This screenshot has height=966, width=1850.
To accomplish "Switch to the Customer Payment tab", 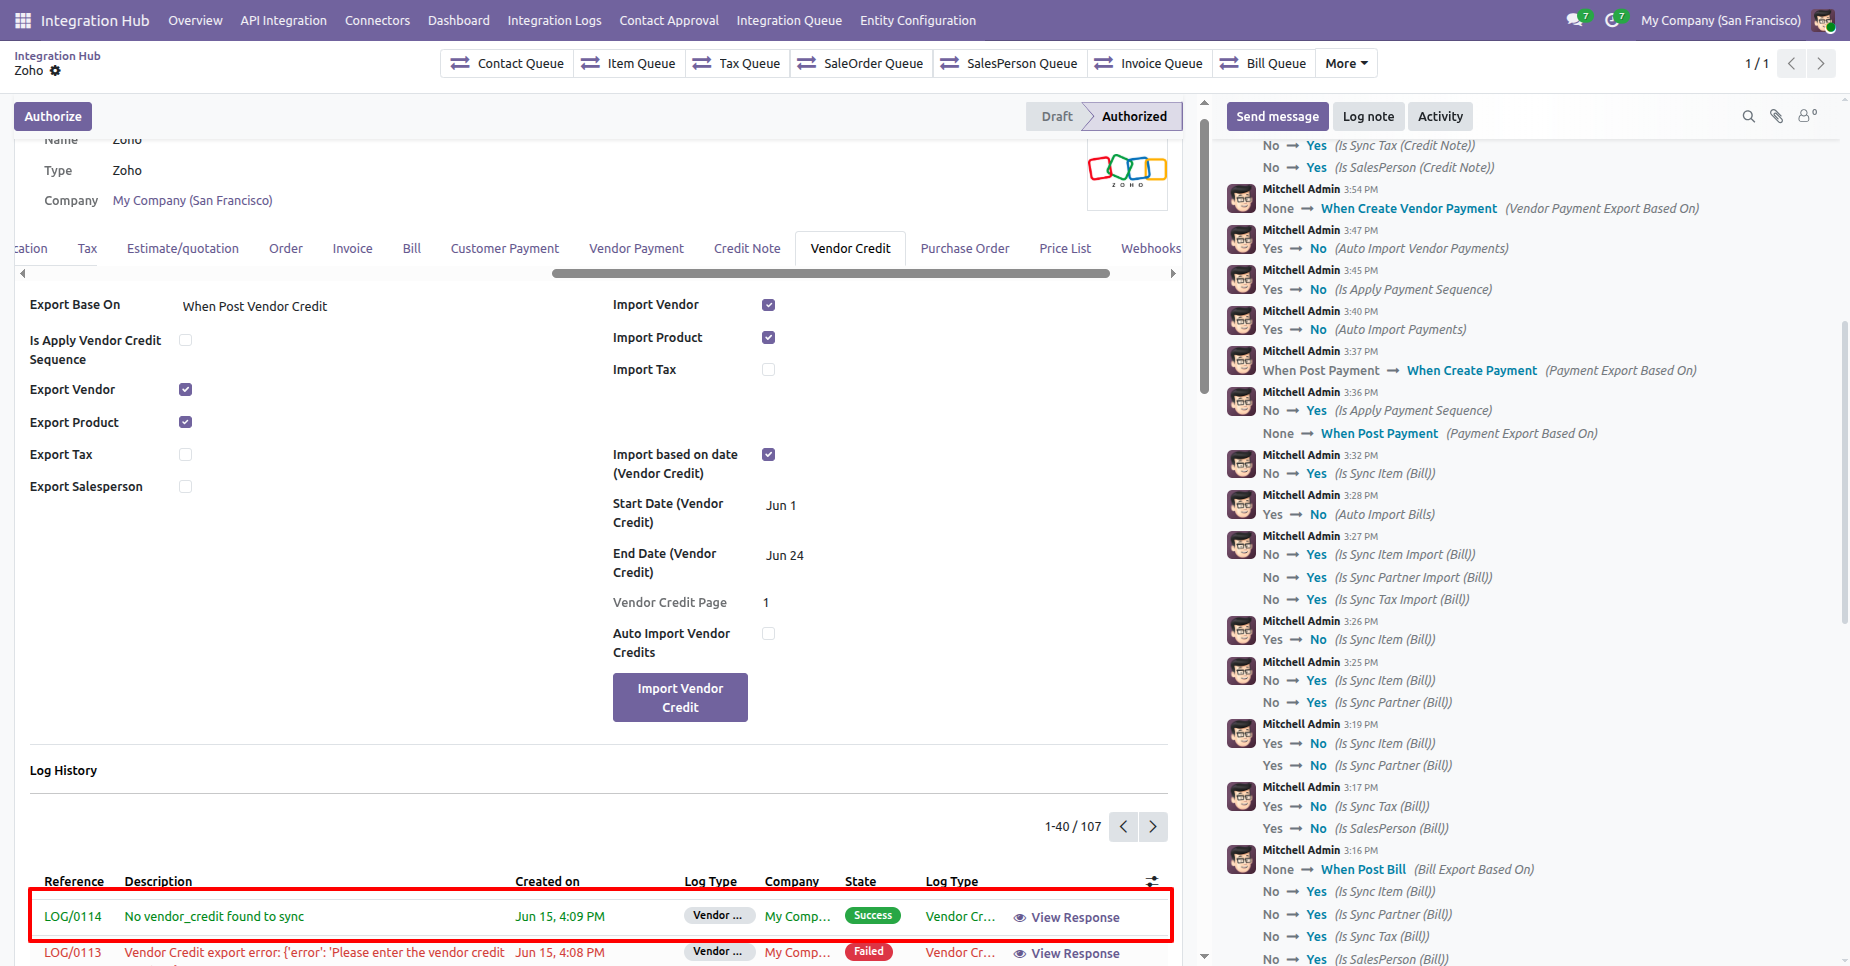I will (505, 249).
